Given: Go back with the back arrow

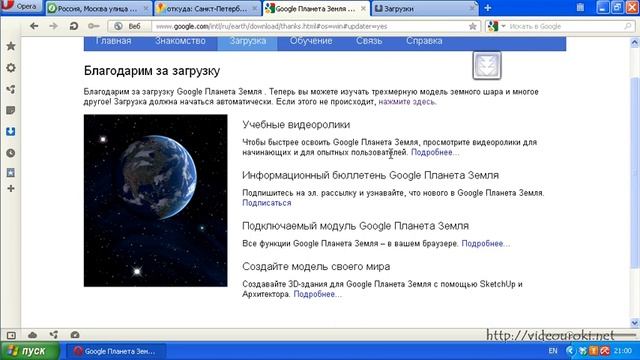Looking at the screenshot, I should tap(34, 26).
